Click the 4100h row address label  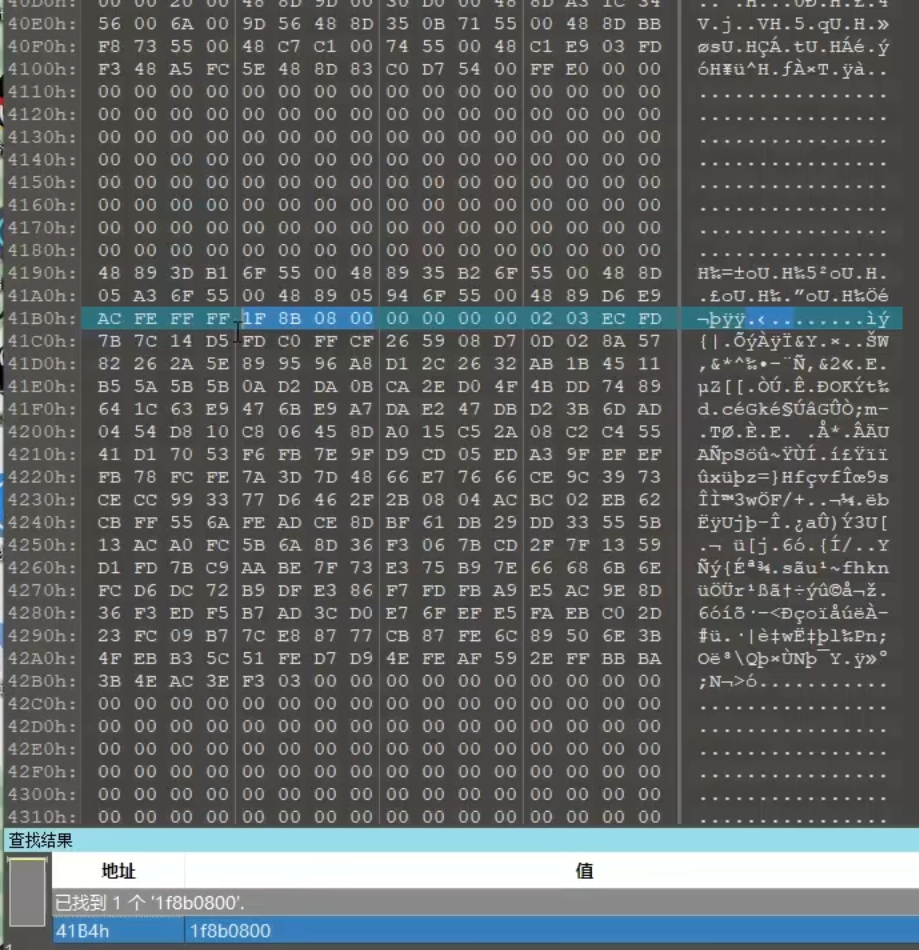[43, 69]
